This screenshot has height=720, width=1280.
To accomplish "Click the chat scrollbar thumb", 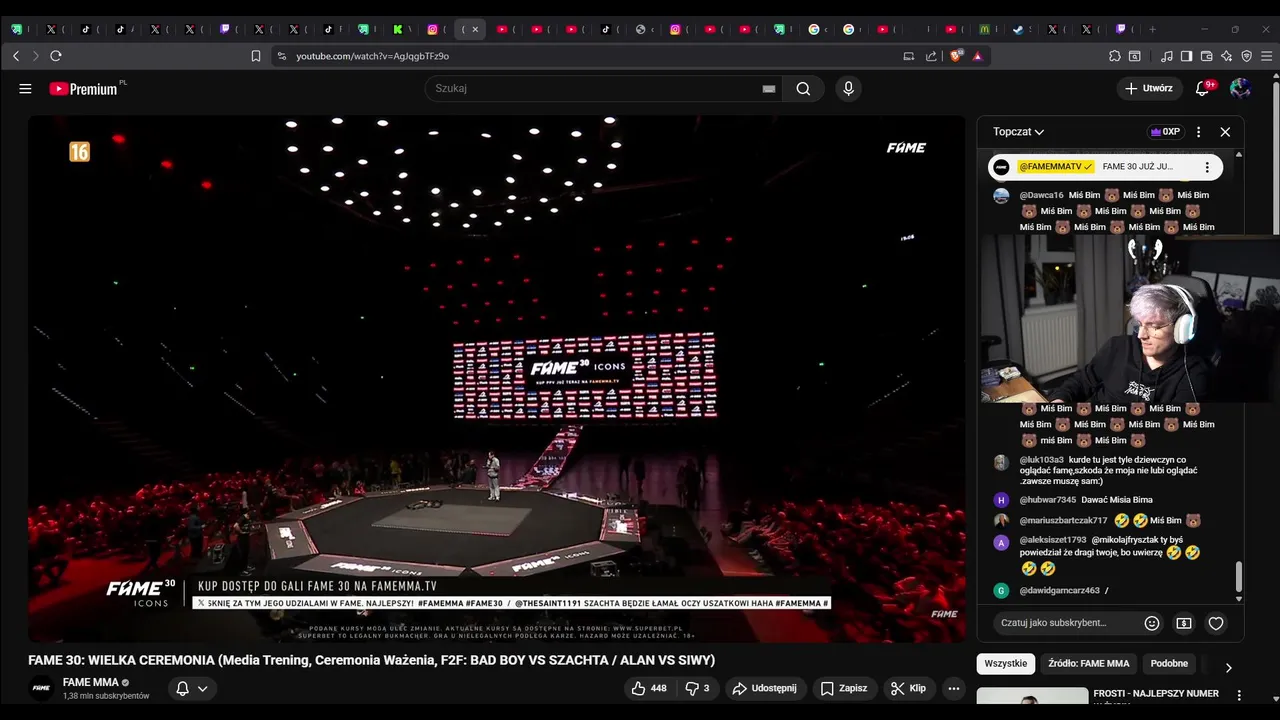I will pyautogui.click(x=1239, y=576).
